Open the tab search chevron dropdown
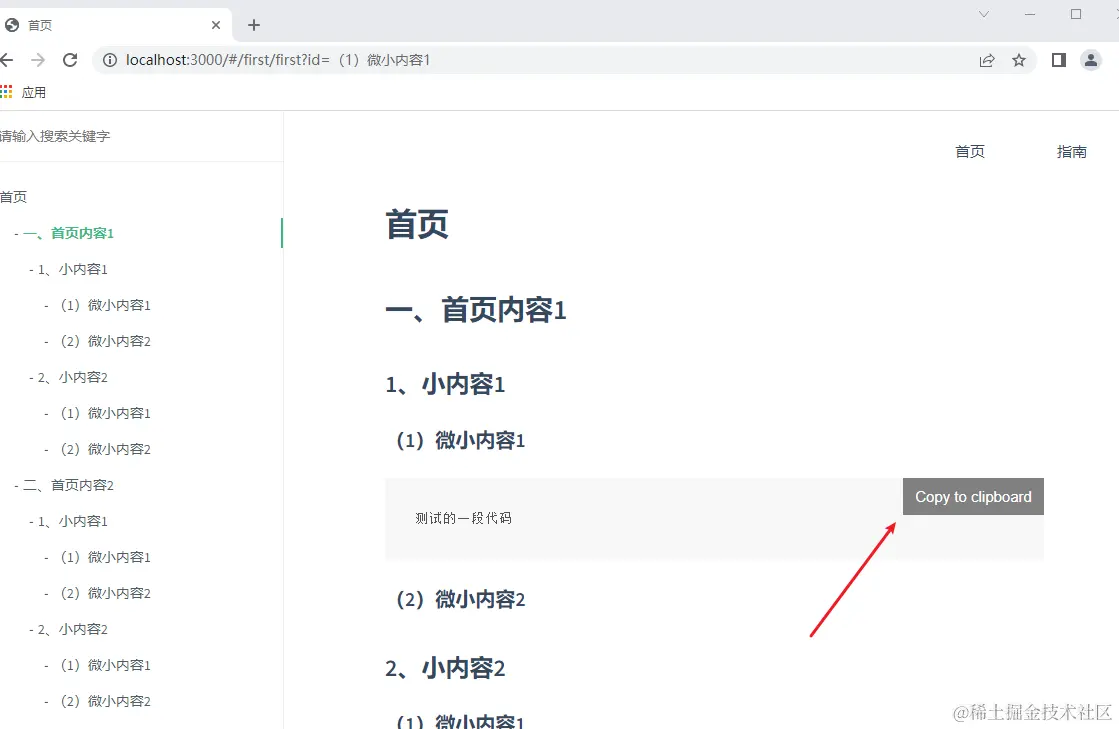Viewport: 1119px width, 729px height. click(x=983, y=14)
